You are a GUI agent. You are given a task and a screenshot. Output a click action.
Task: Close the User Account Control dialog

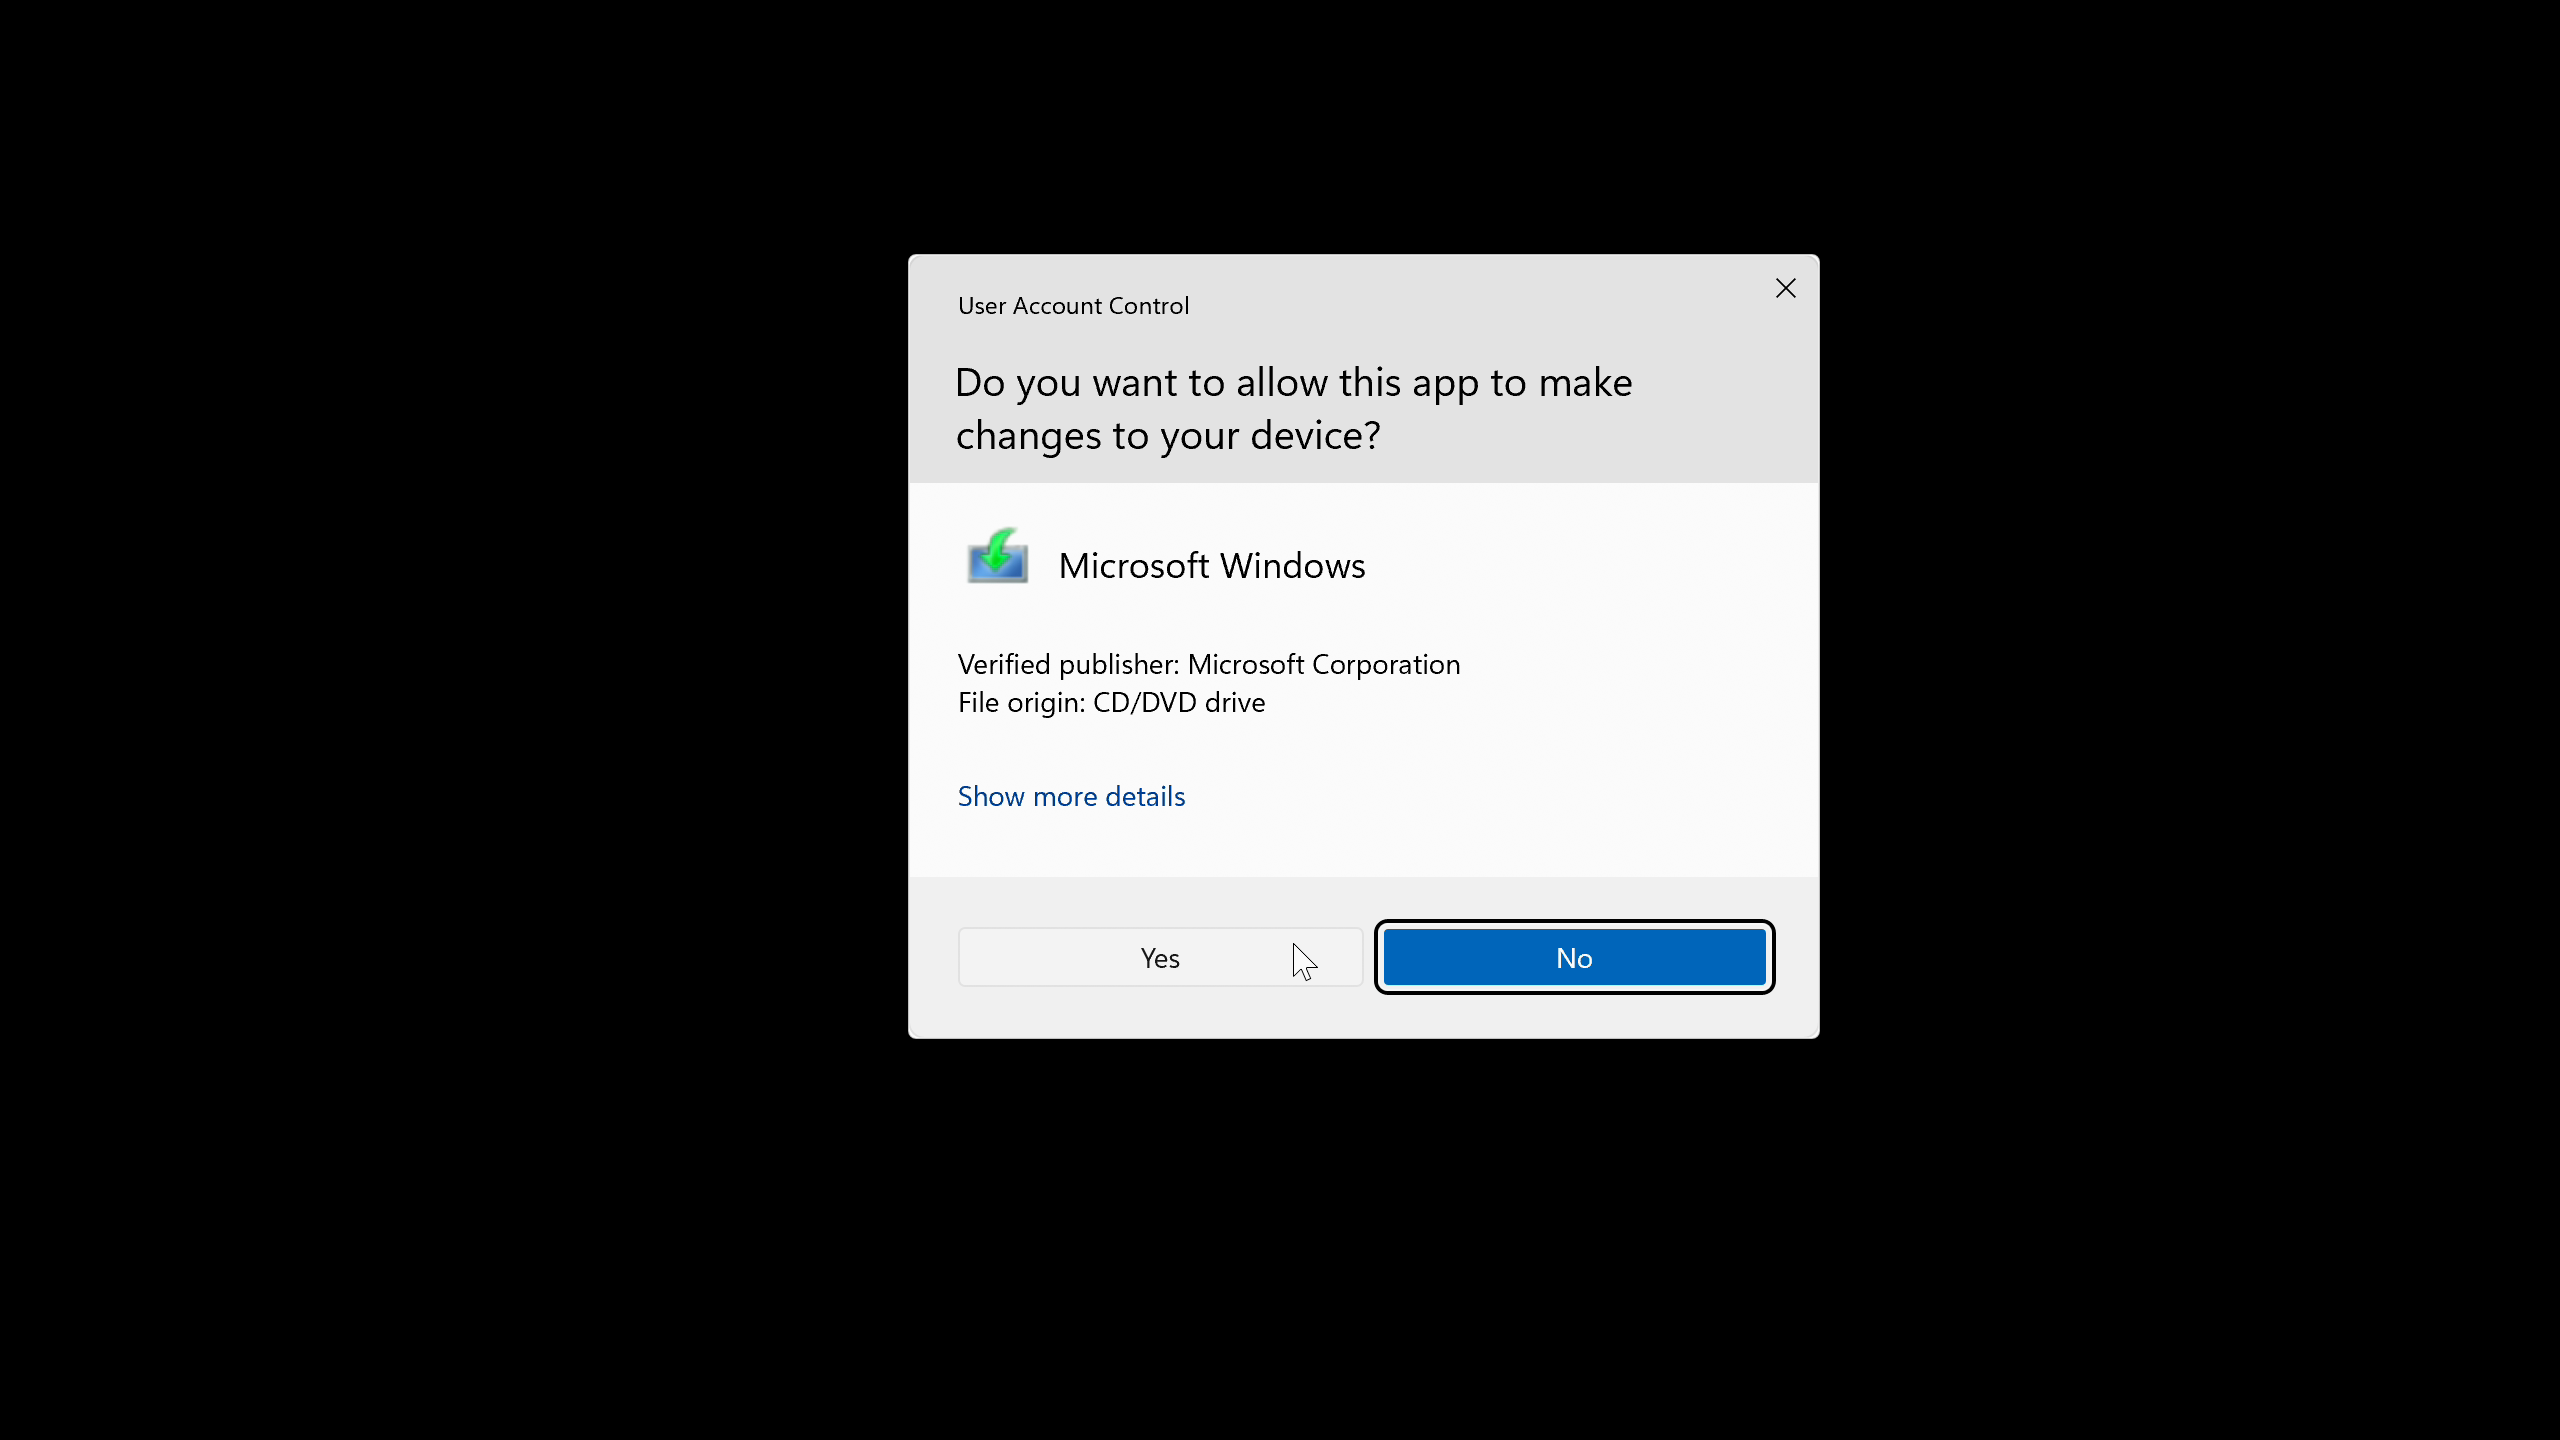click(x=1785, y=288)
